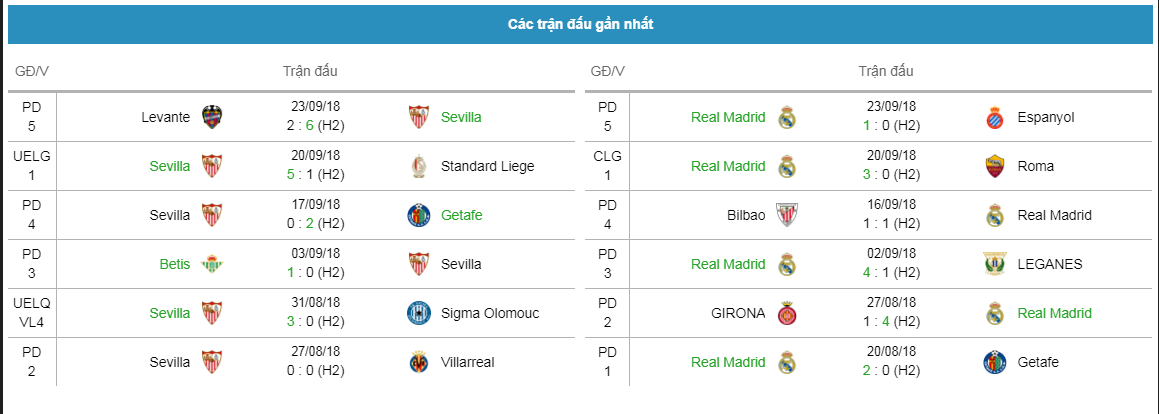Click the Betis club crest icon
This screenshot has width=1159, height=414.
click(x=212, y=264)
